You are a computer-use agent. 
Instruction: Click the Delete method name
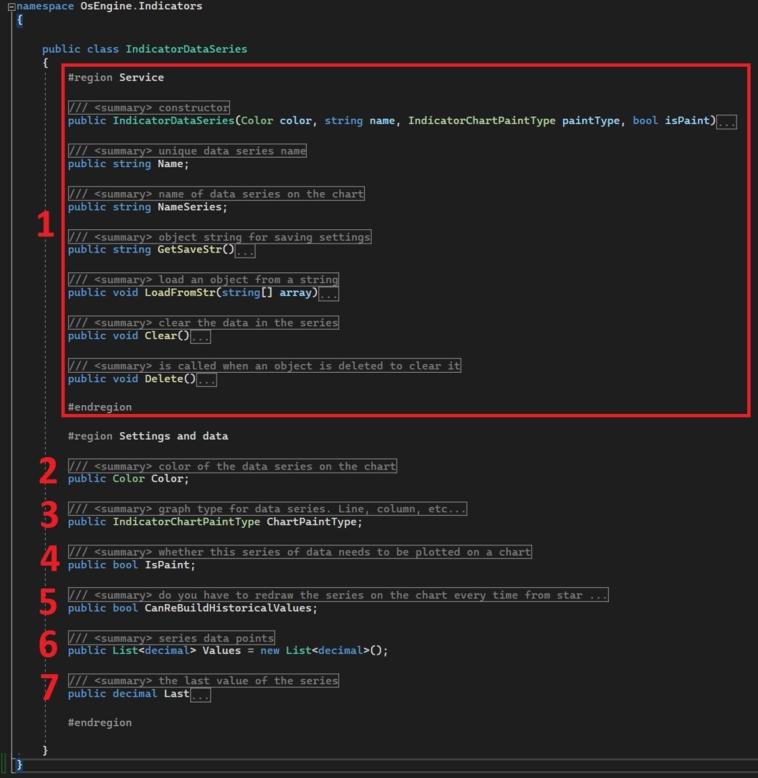[164, 379]
